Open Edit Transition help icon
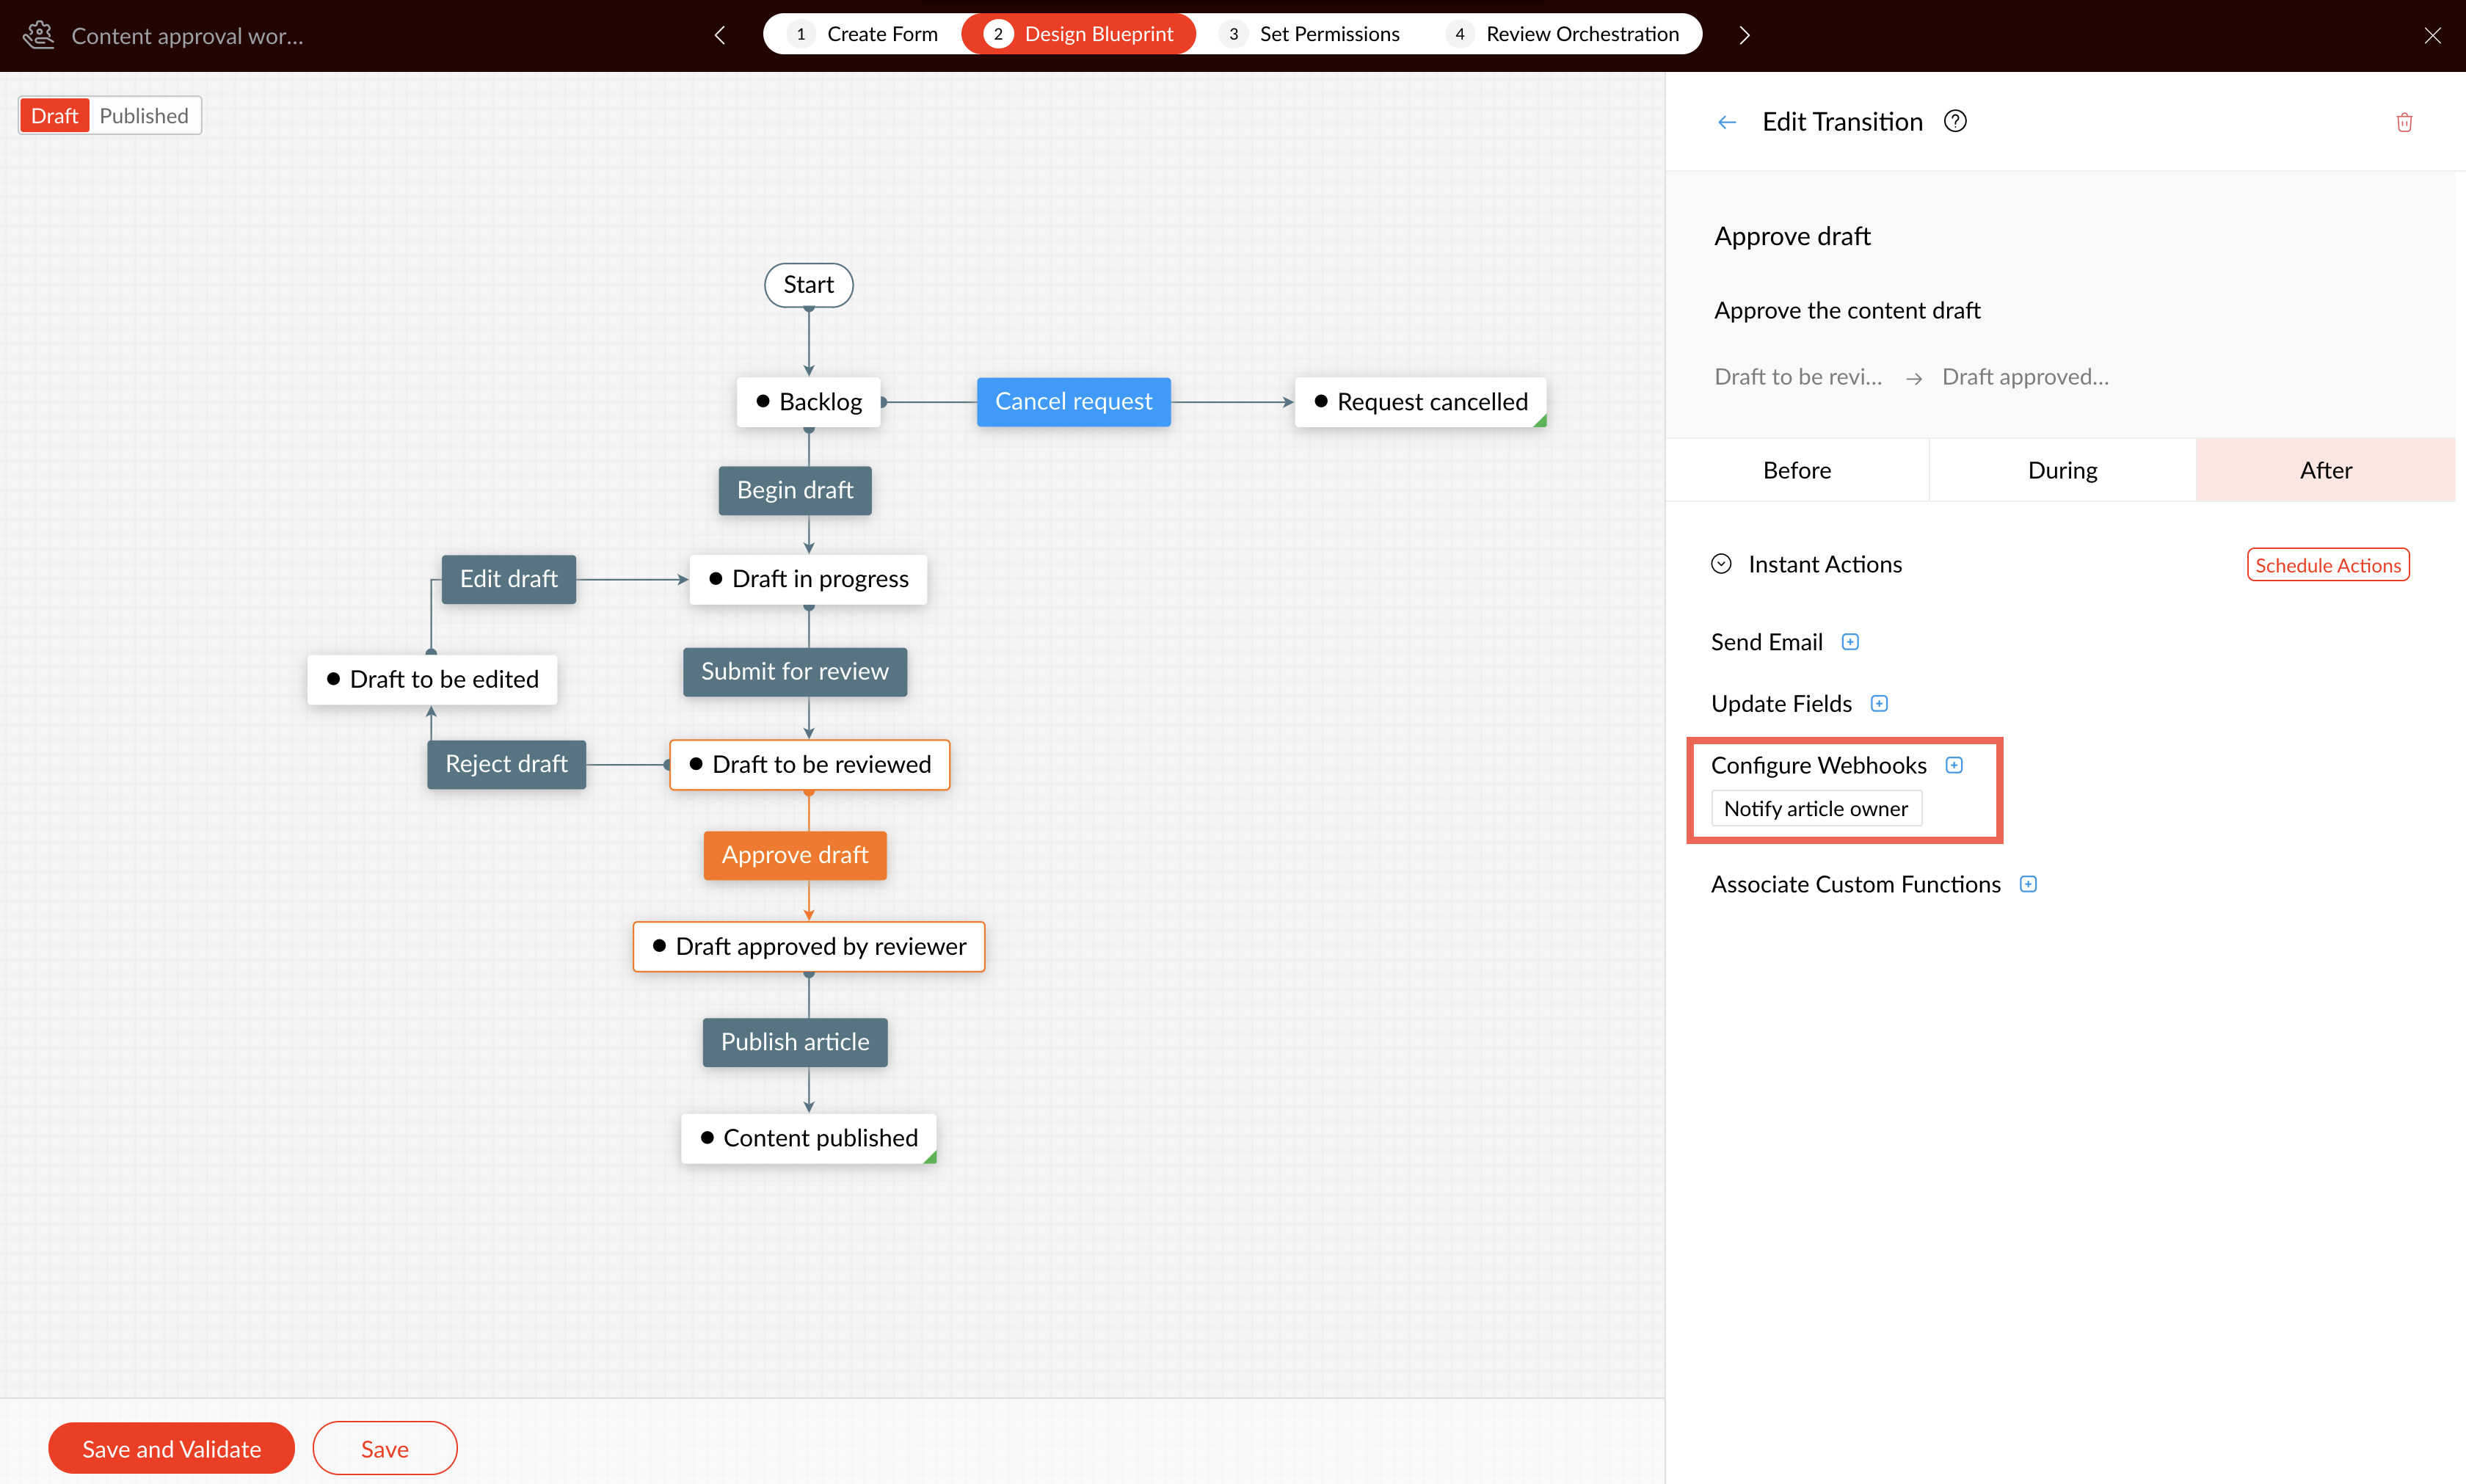The height and width of the screenshot is (1484, 2466). click(x=1954, y=122)
